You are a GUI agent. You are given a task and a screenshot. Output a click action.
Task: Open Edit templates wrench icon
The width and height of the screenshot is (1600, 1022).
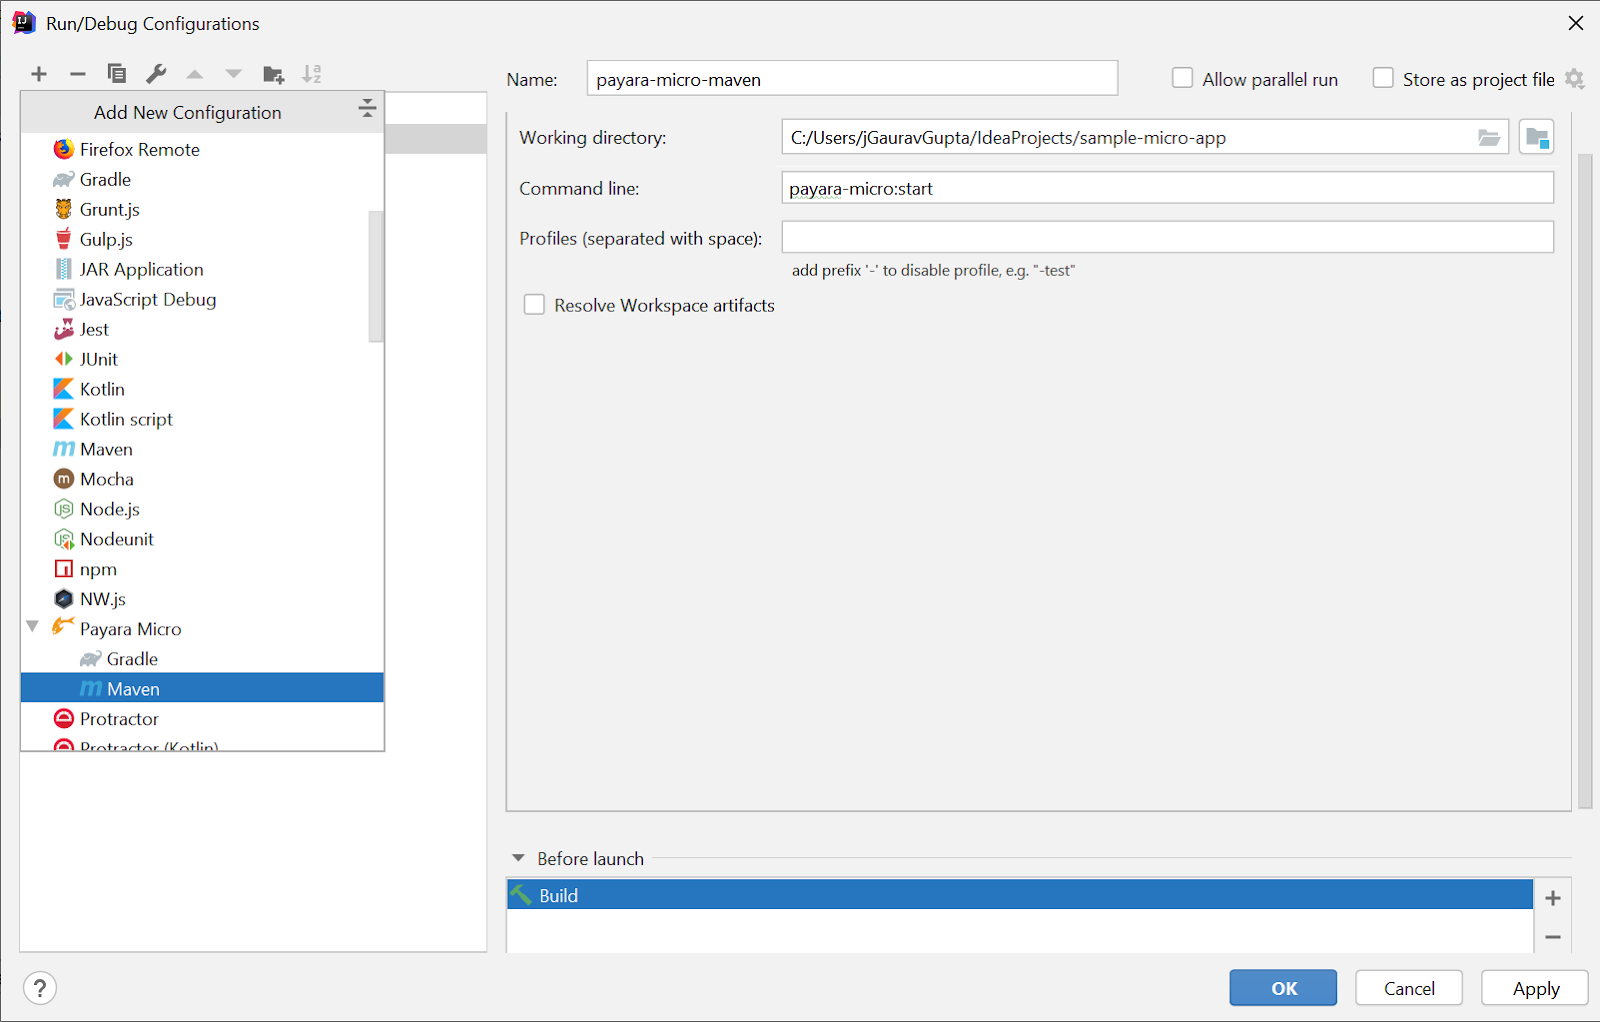click(x=156, y=74)
